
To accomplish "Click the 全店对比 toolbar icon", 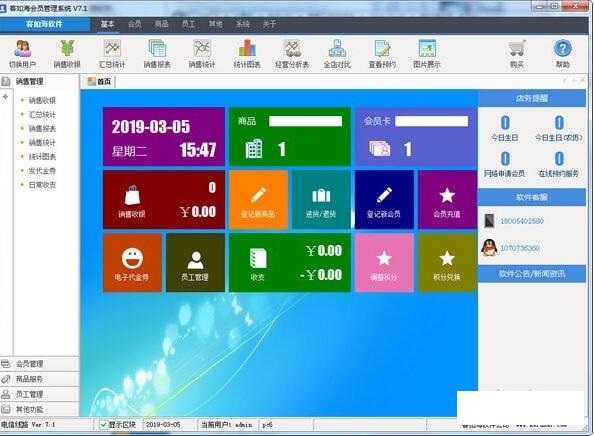I will [x=337, y=54].
